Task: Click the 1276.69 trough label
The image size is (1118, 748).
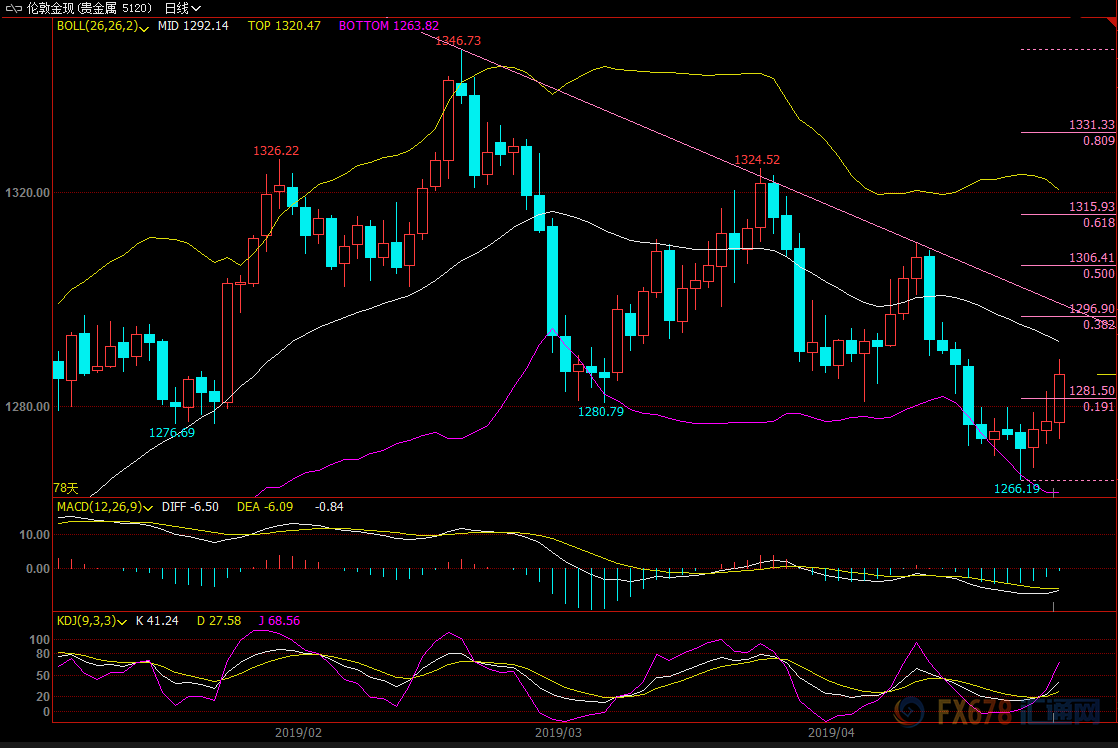Action: coord(172,433)
